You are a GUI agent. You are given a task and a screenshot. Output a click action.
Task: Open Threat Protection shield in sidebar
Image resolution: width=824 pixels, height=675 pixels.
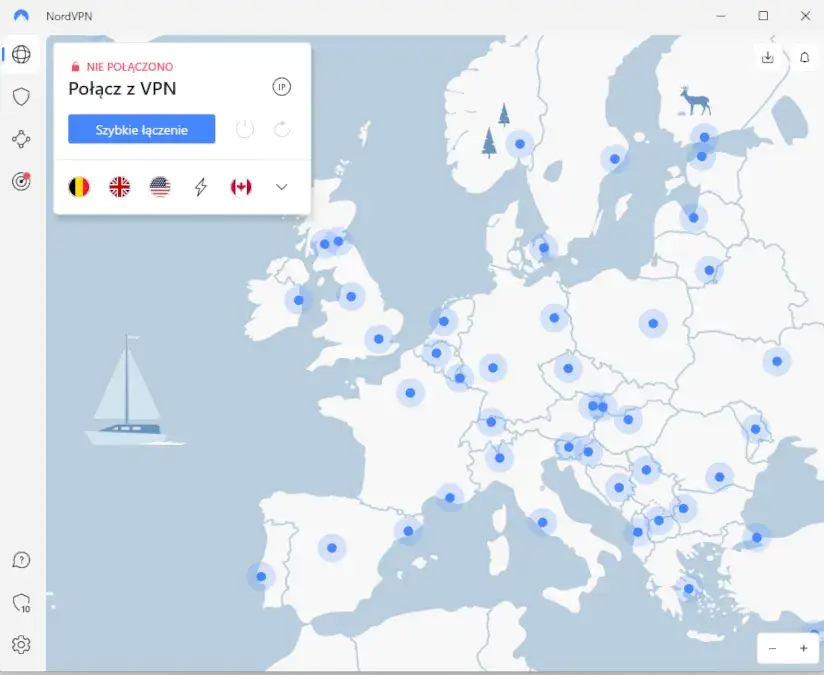(x=20, y=96)
